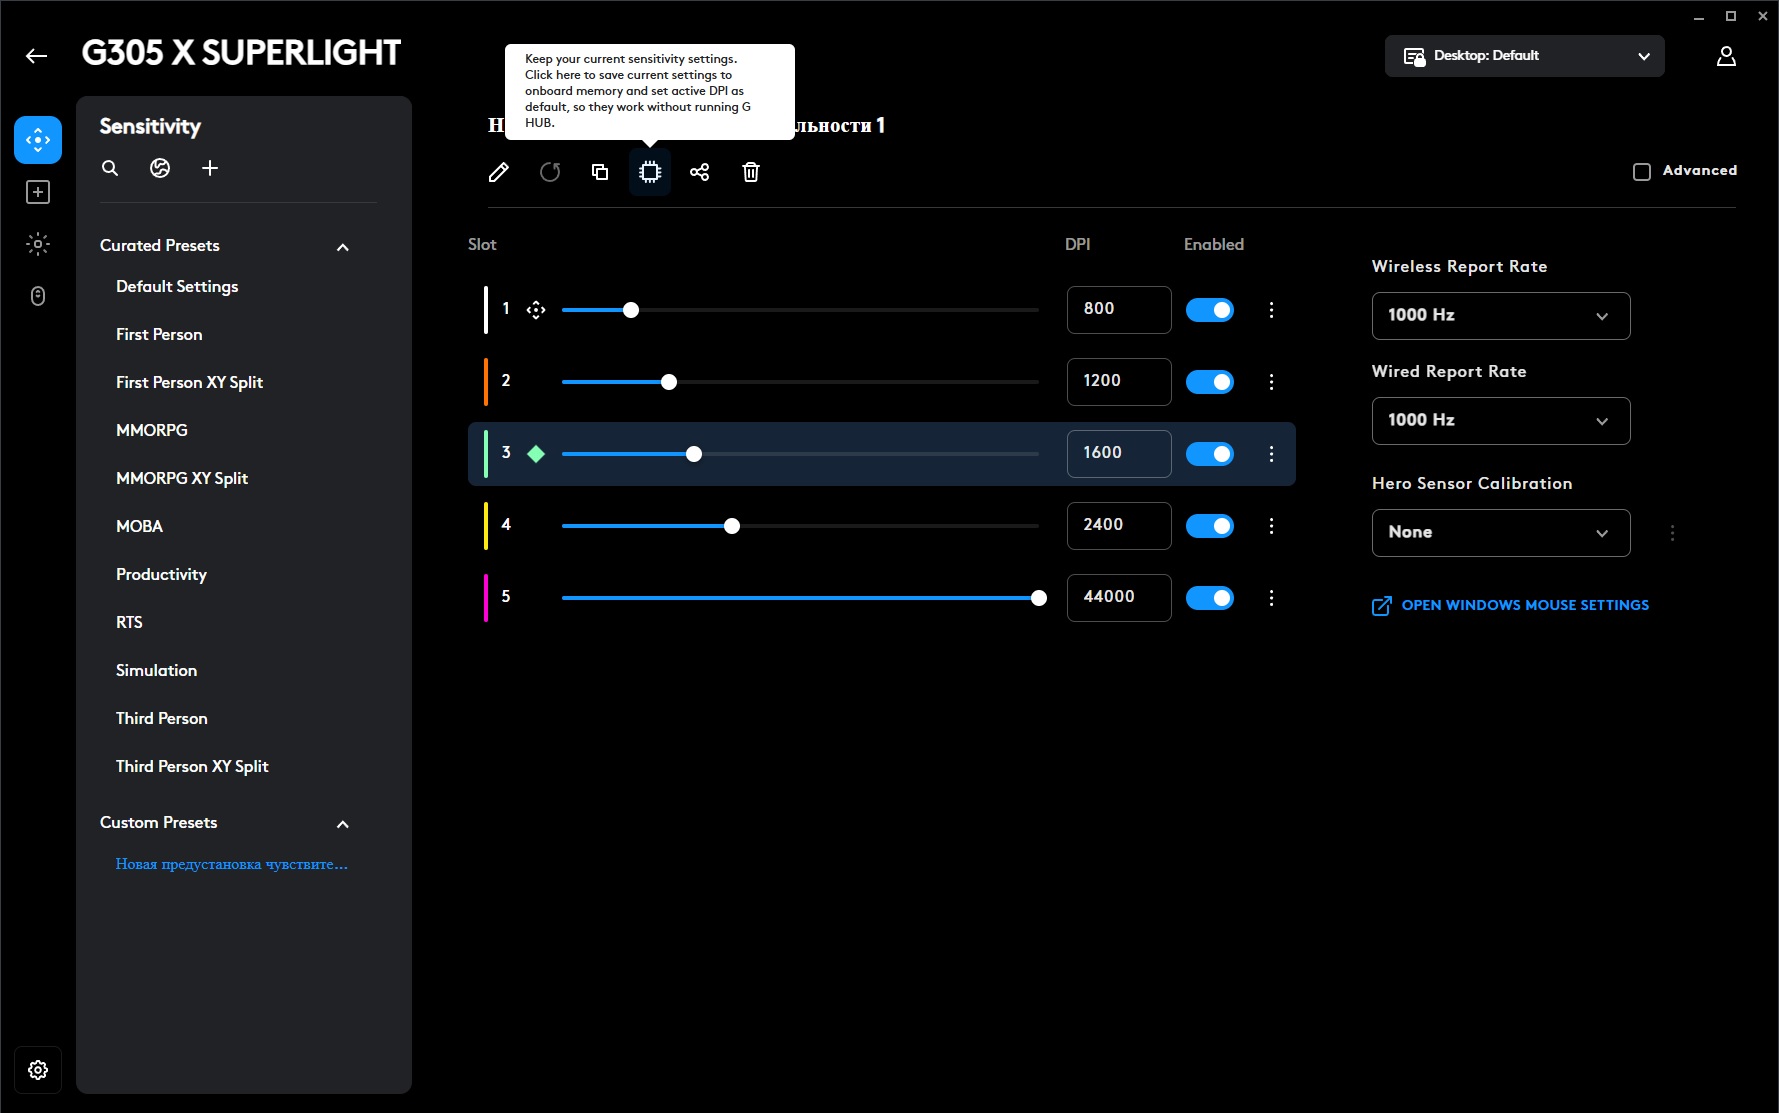Click the 44000 DPI input field
Viewport: 1779px width, 1113px height.
(1119, 598)
